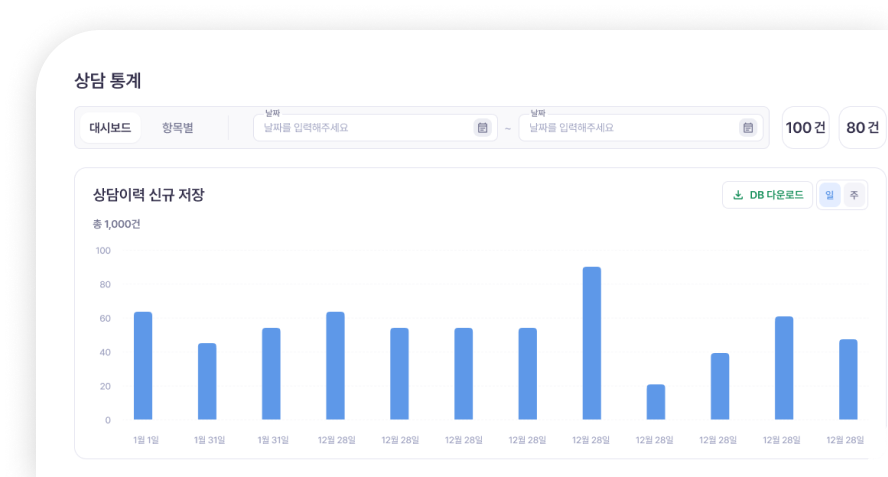888x477 pixels.
Task: Click the 총 1,000건 total count text
Action: (117, 224)
